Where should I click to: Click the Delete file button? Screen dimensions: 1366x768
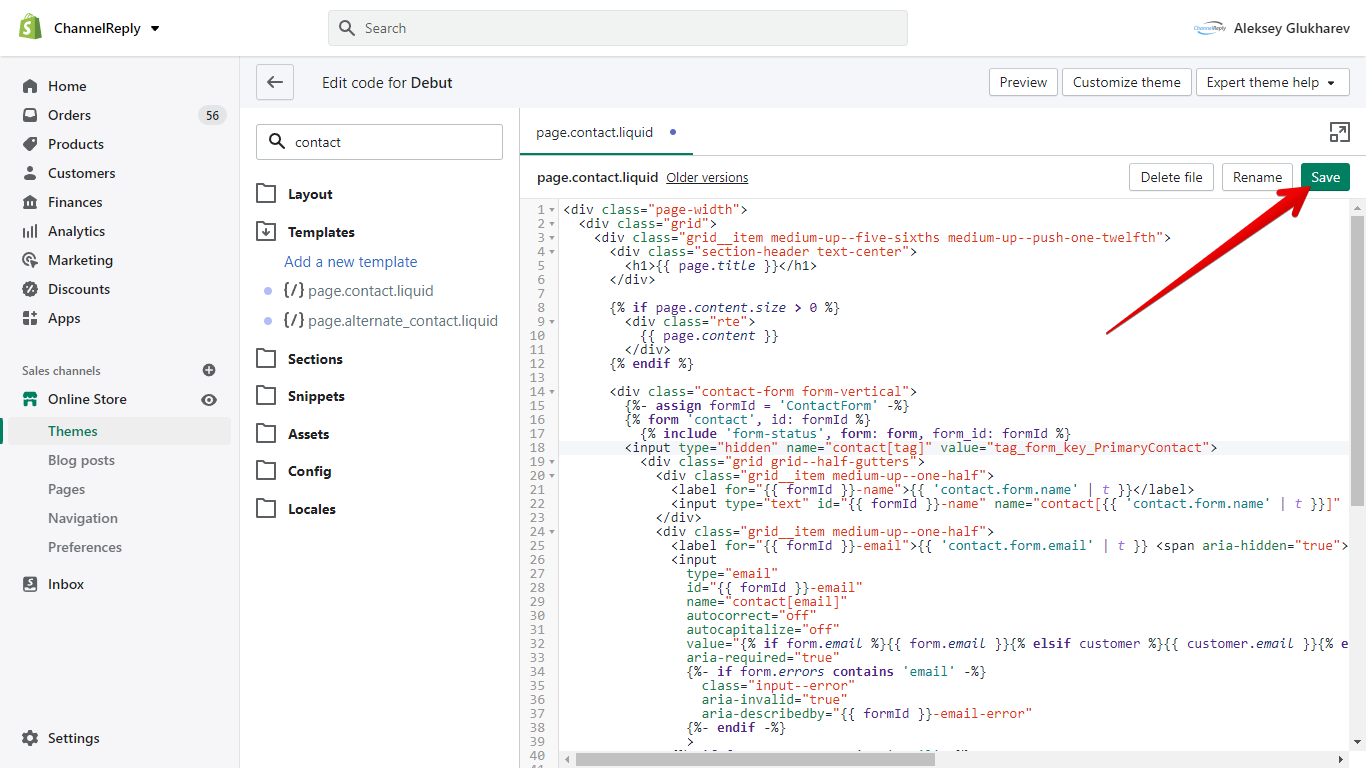click(1171, 177)
